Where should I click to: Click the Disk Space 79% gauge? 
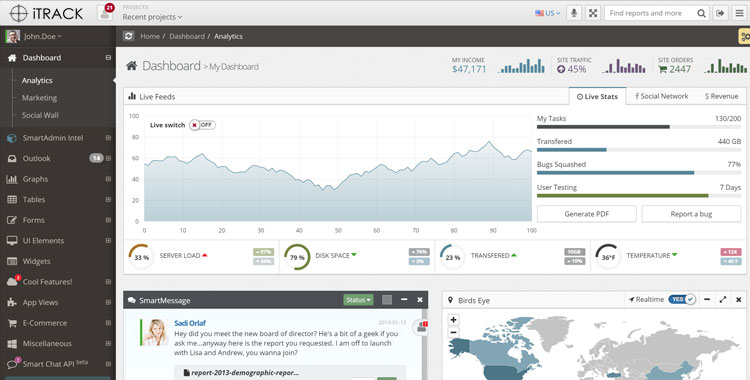(x=297, y=257)
